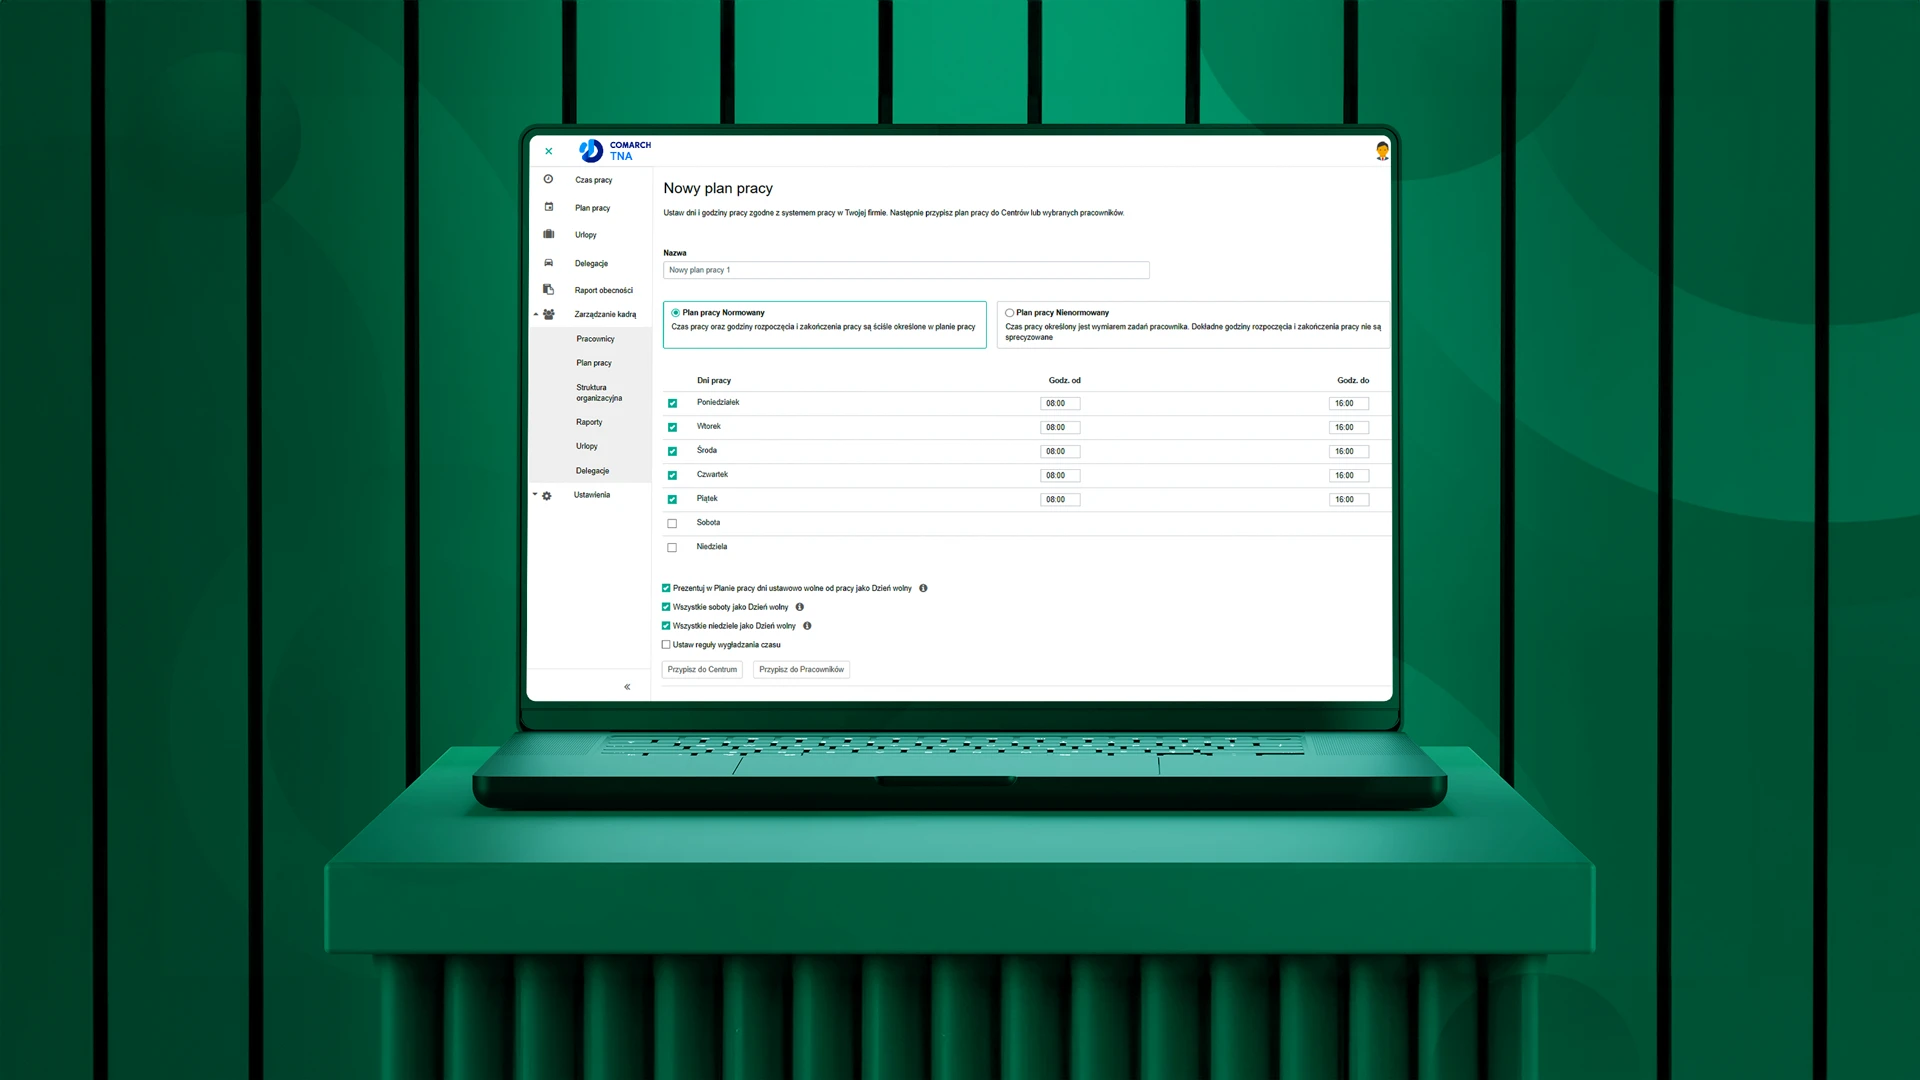The image size is (1920, 1080).
Task: Click the Nowy plan pracy heading
Action: coord(718,188)
